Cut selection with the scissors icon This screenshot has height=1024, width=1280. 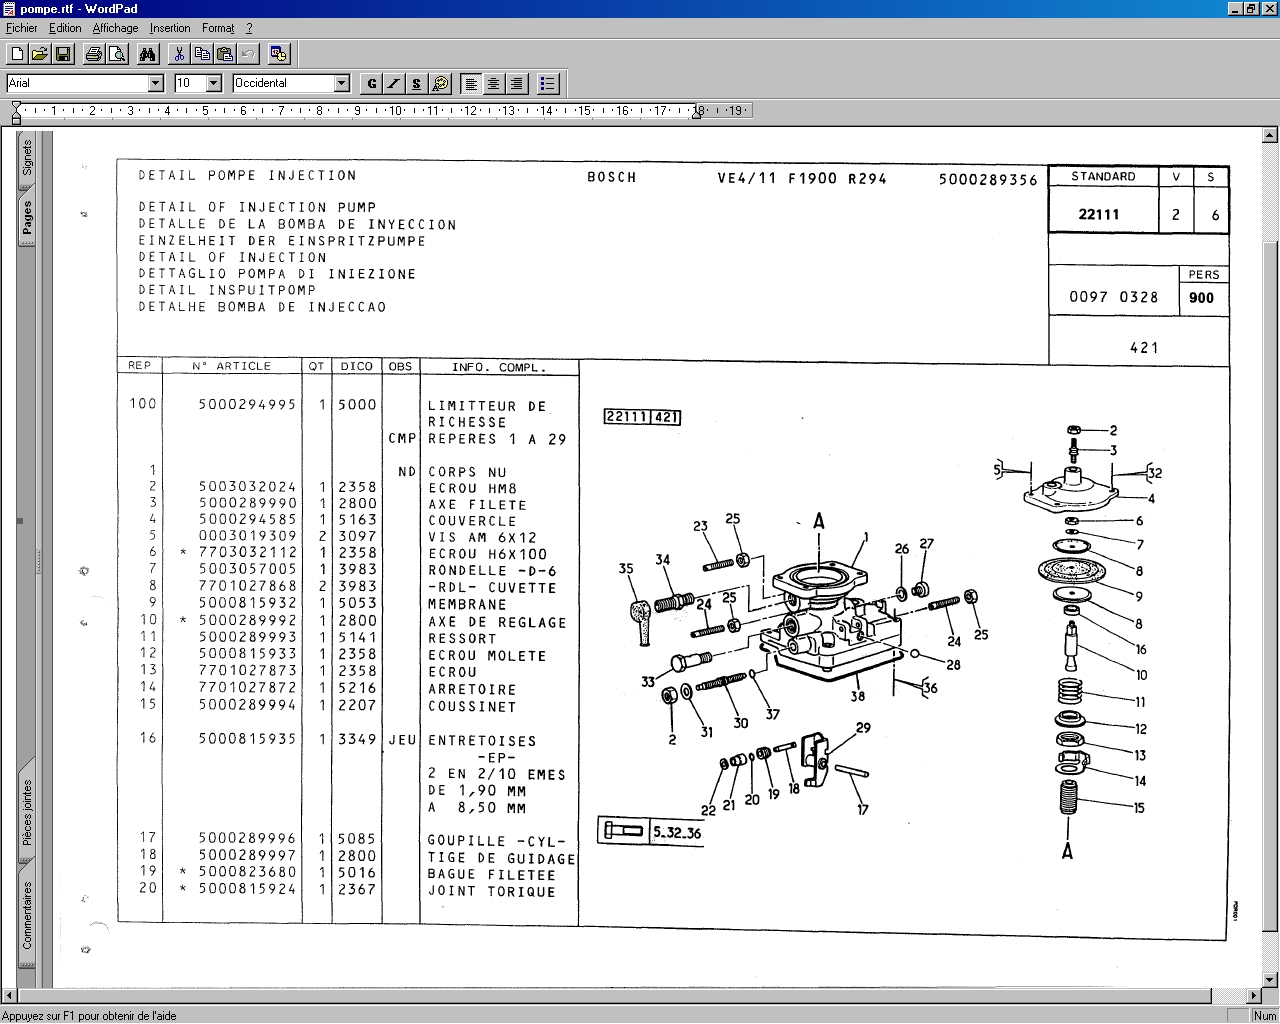(178, 54)
